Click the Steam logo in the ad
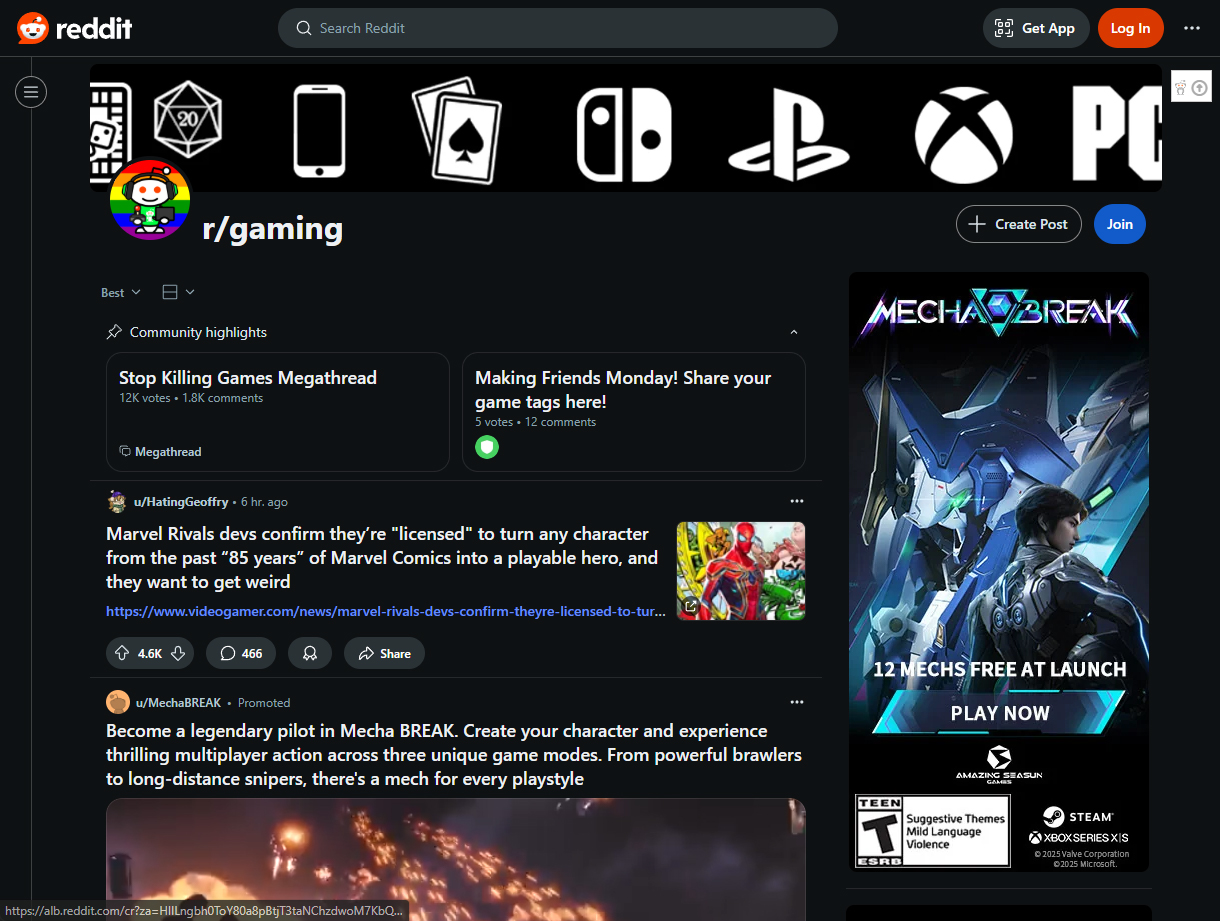Viewport: 1220px width, 921px height. coord(1078,817)
